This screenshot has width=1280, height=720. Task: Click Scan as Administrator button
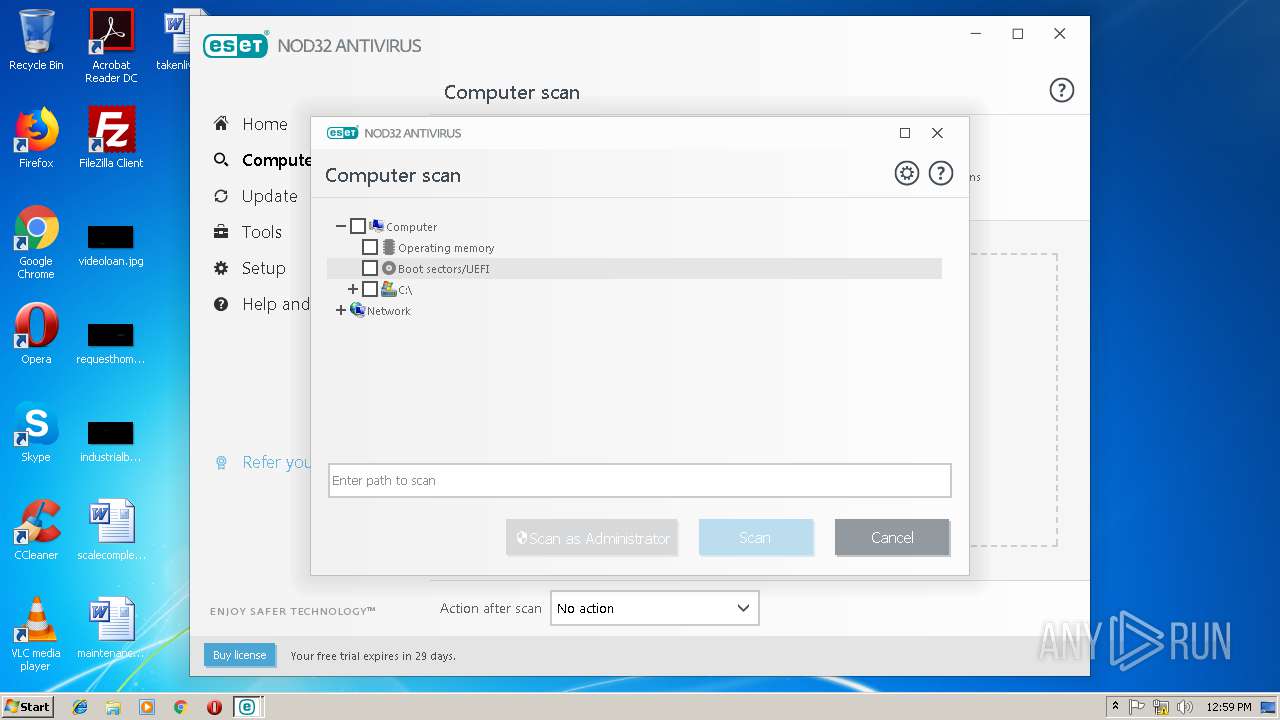(x=592, y=538)
